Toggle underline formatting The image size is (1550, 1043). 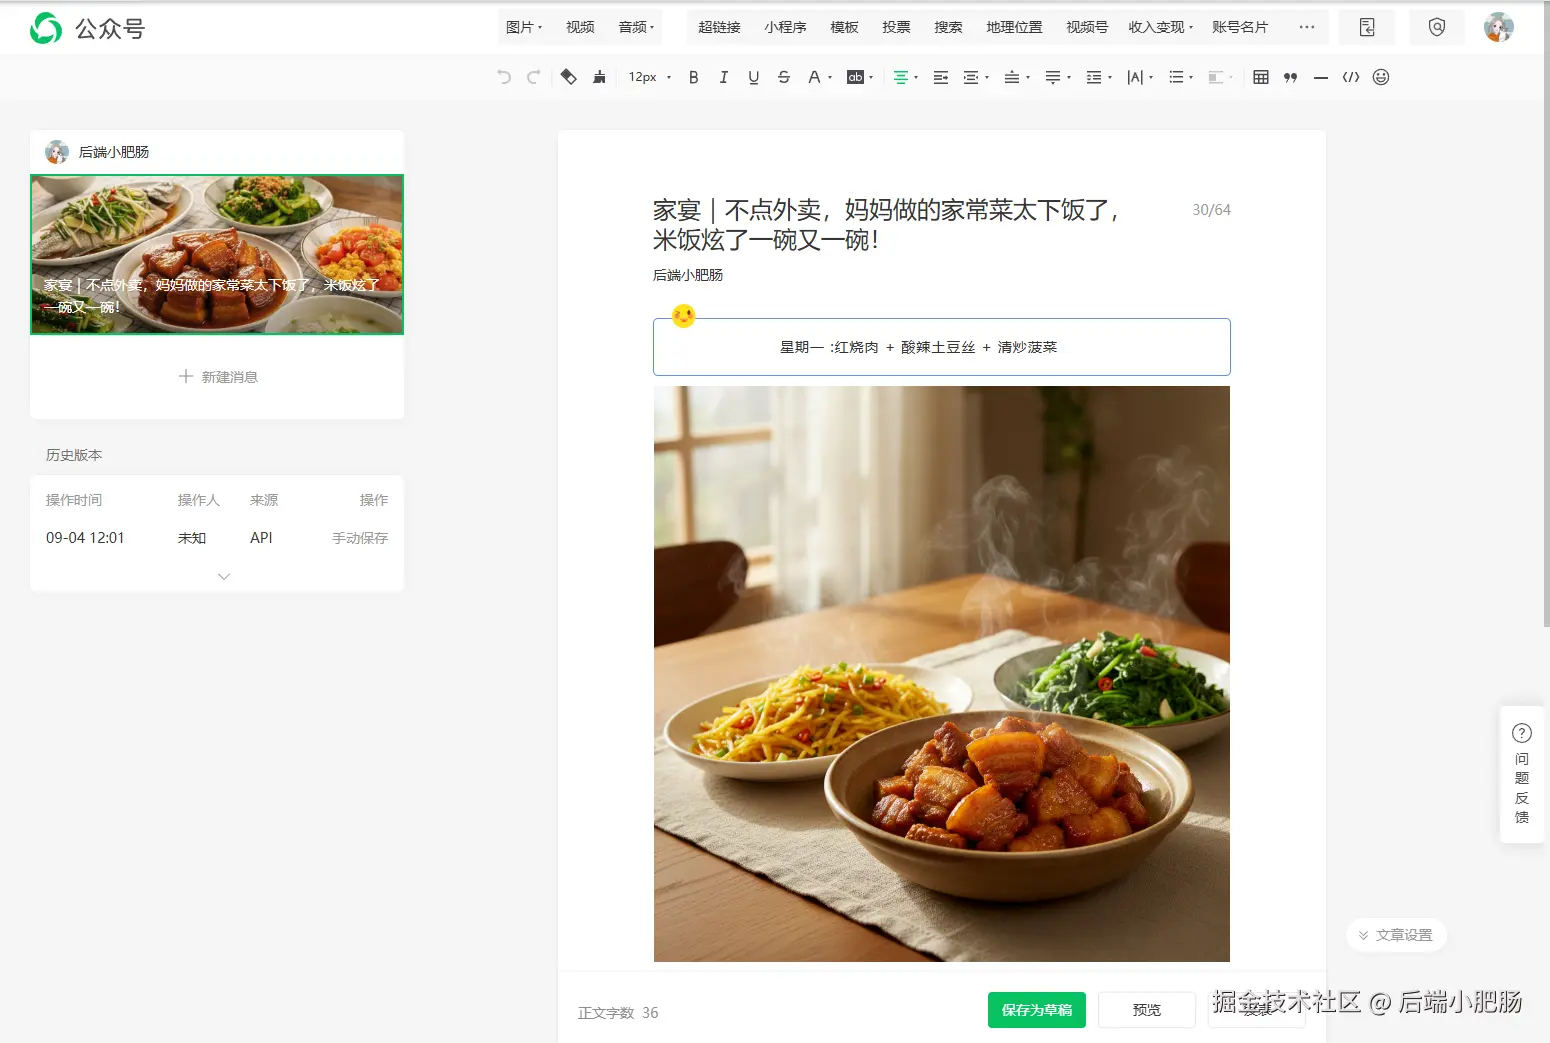point(753,77)
